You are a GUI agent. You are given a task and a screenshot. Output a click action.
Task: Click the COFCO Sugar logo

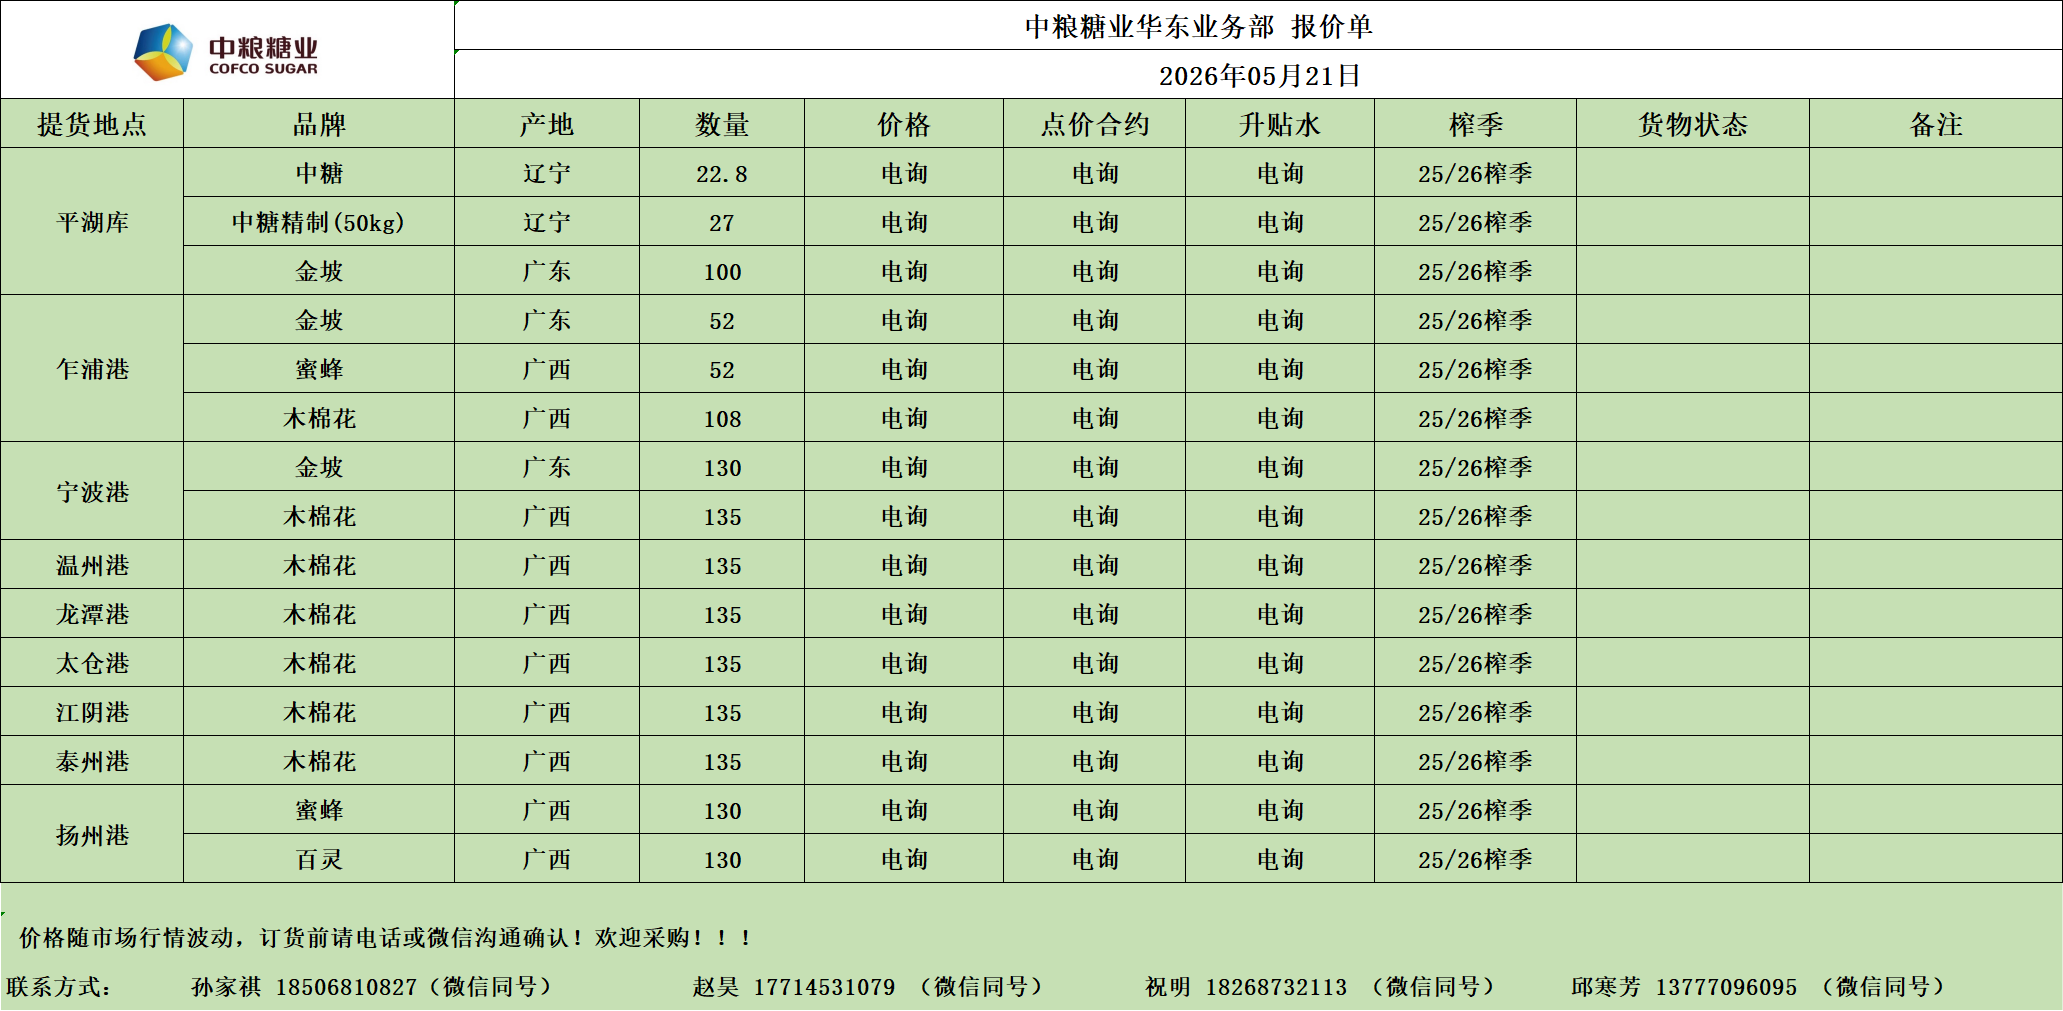[x=226, y=52]
